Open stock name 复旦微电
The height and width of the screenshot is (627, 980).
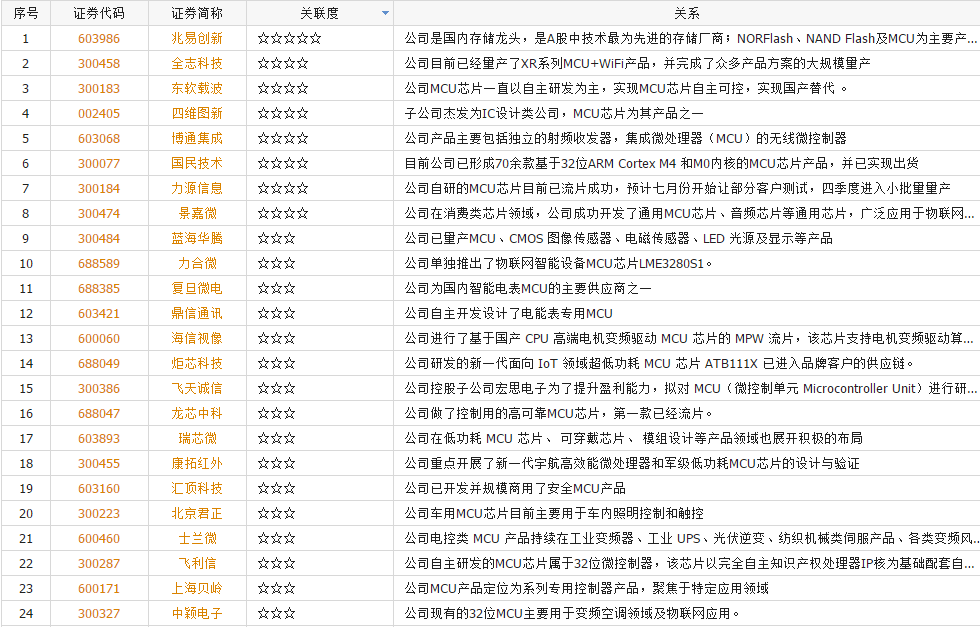click(x=197, y=288)
